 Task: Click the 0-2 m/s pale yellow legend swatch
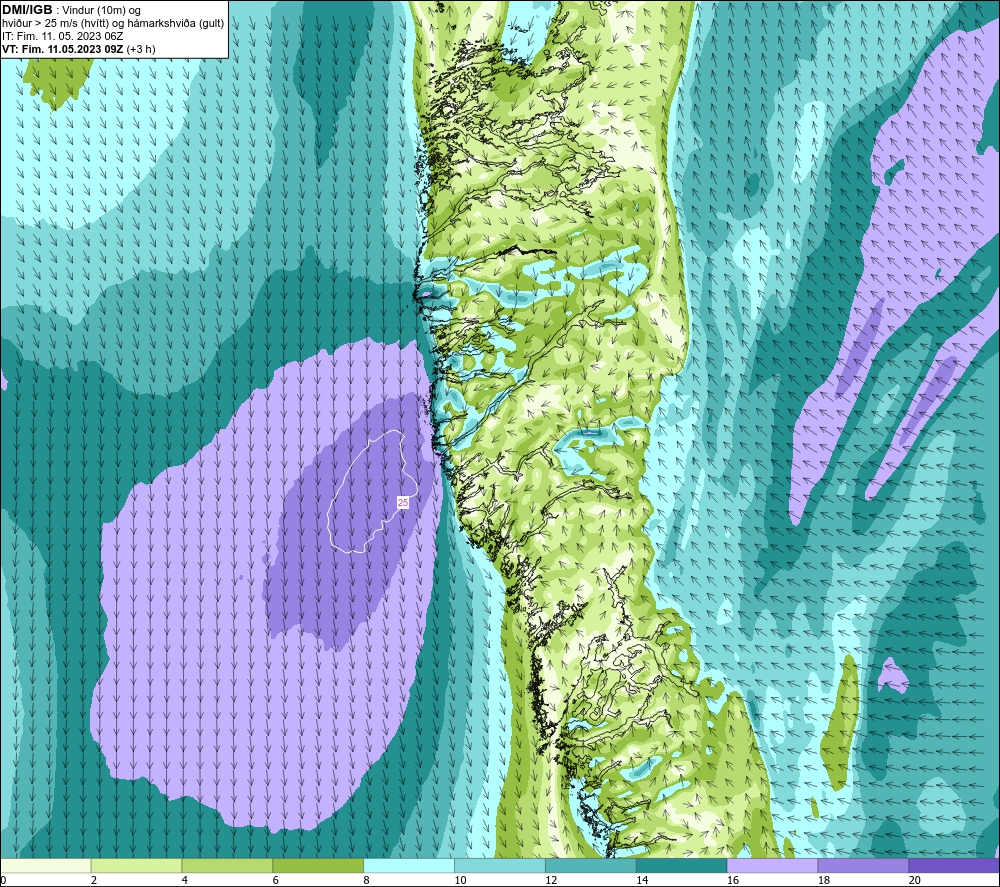46,865
